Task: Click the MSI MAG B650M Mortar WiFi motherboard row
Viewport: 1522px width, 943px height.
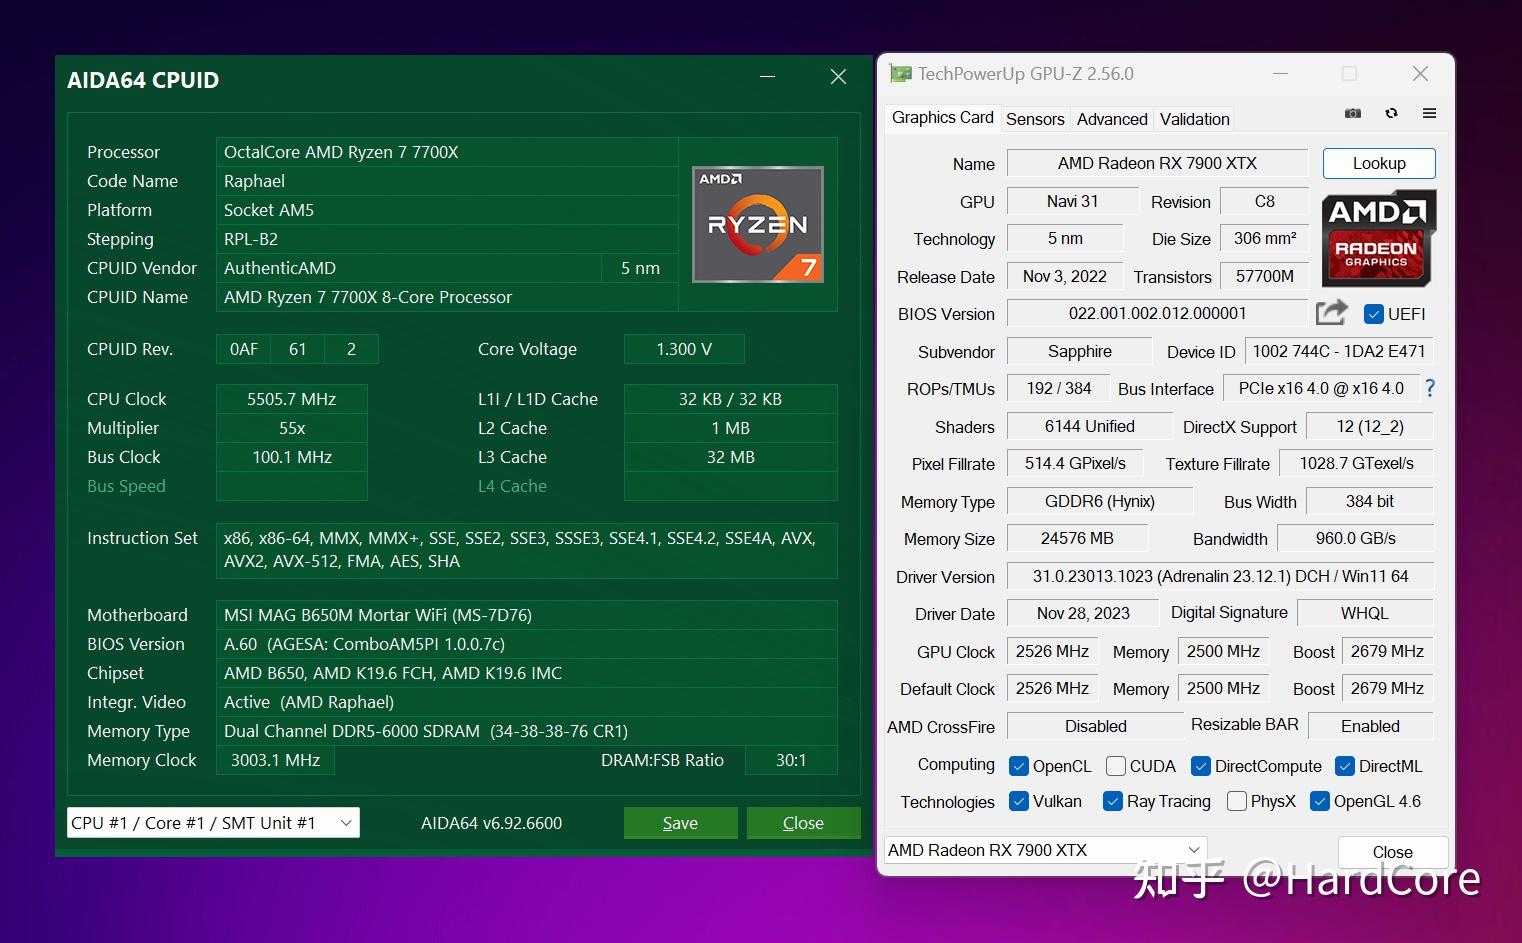Action: pos(527,615)
